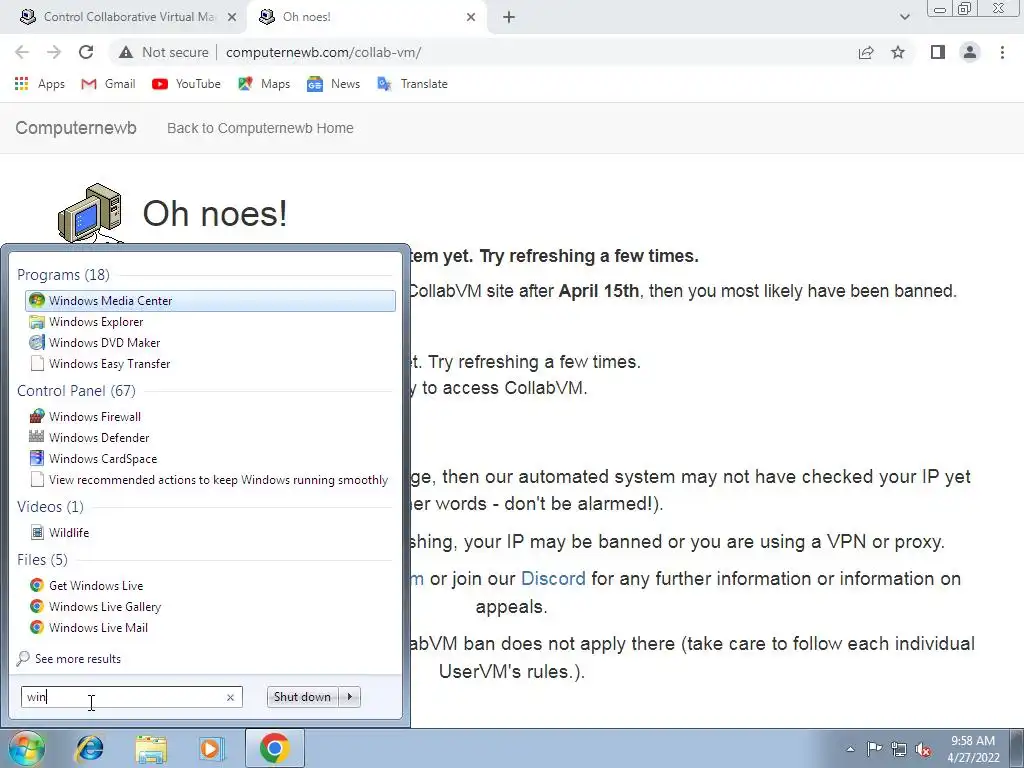Viewport: 1024px width, 768px height.
Task: Open Windows Media Player from taskbar
Action: tap(211, 748)
